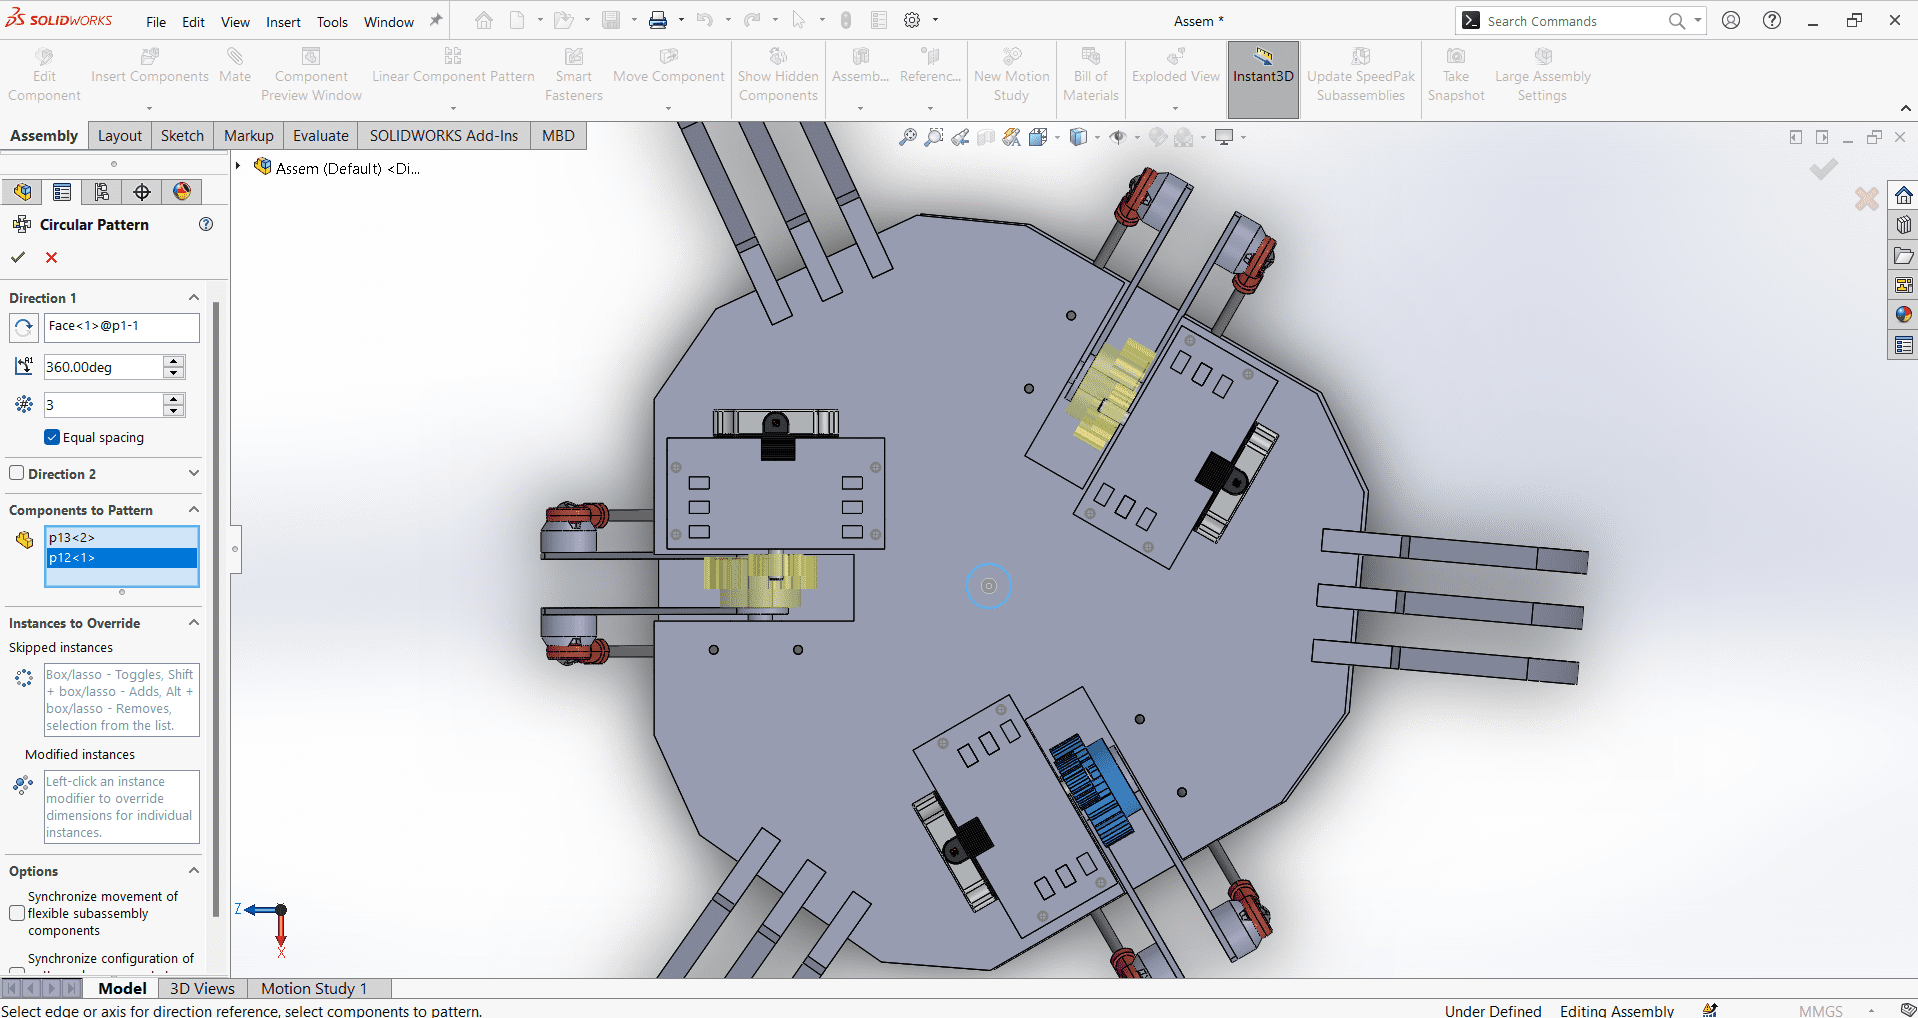Click the reverse direction icon beside Face<1>@p1-1
1918x1018 pixels.
(24, 327)
